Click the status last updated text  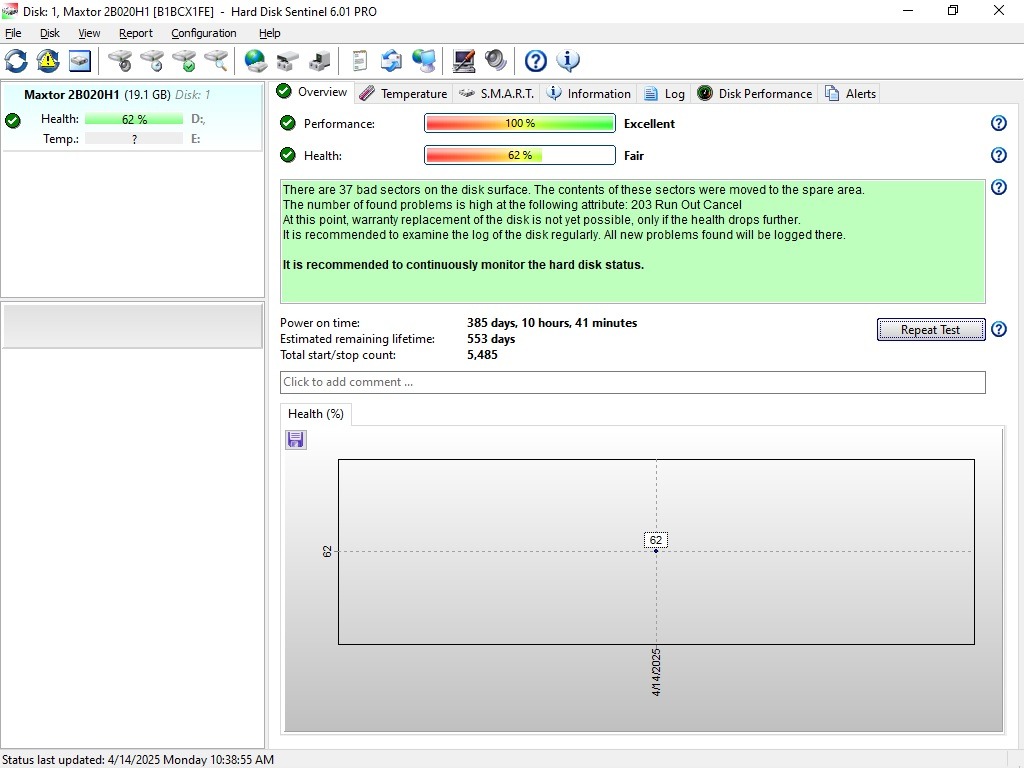(x=138, y=760)
